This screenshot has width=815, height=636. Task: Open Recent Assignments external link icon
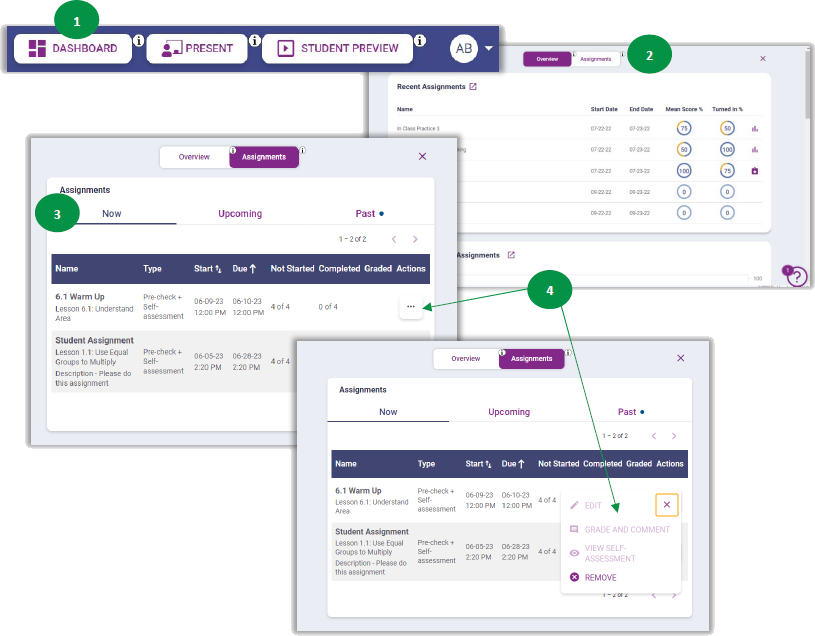tap(473, 87)
